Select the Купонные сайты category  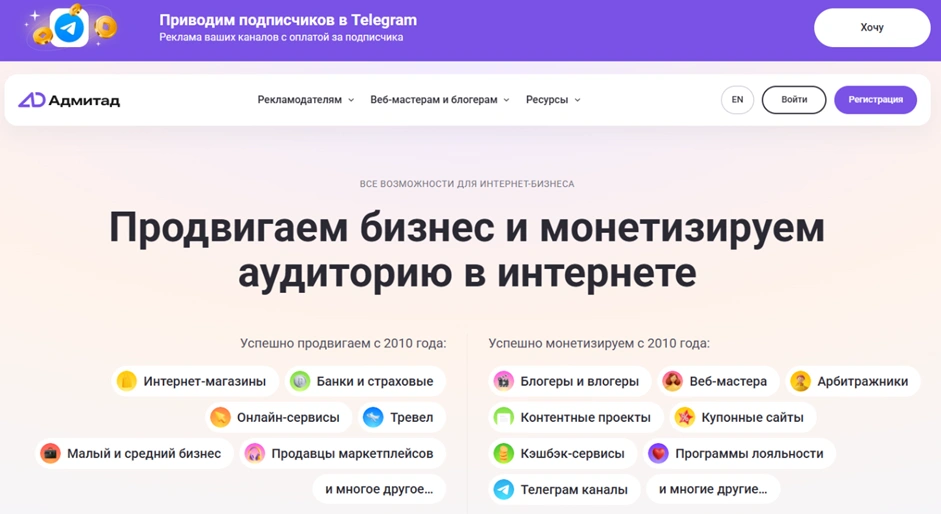[739, 417]
